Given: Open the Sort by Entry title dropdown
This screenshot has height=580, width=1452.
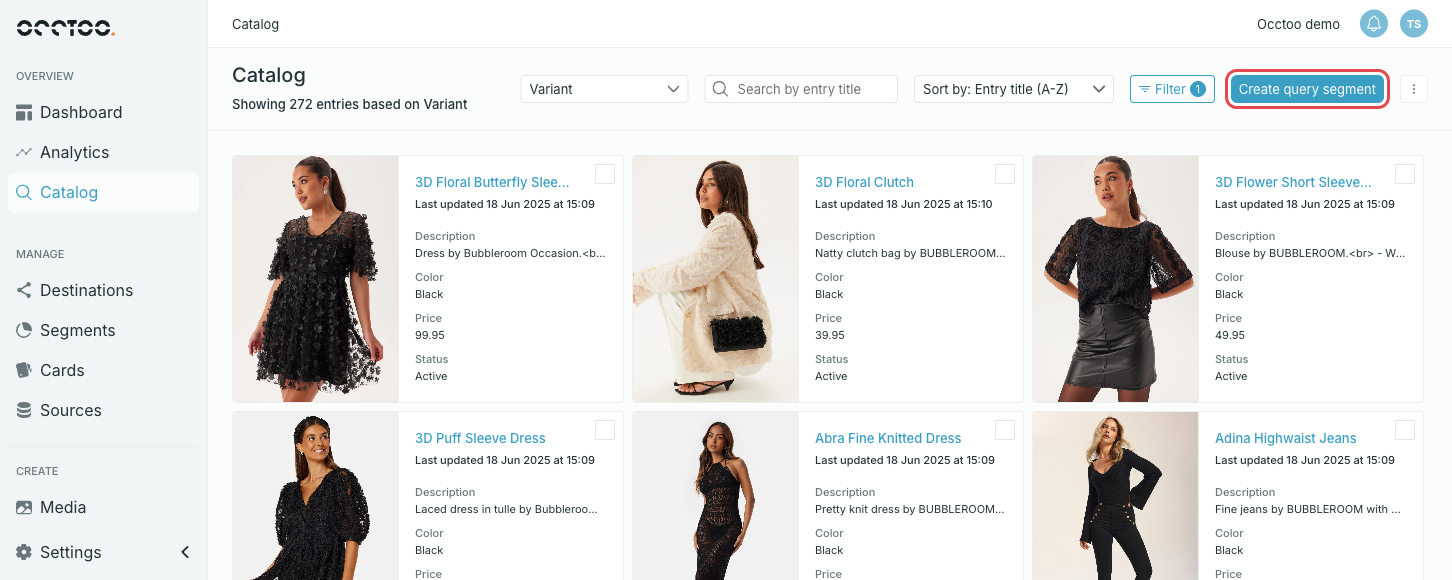Looking at the screenshot, I should point(1014,89).
